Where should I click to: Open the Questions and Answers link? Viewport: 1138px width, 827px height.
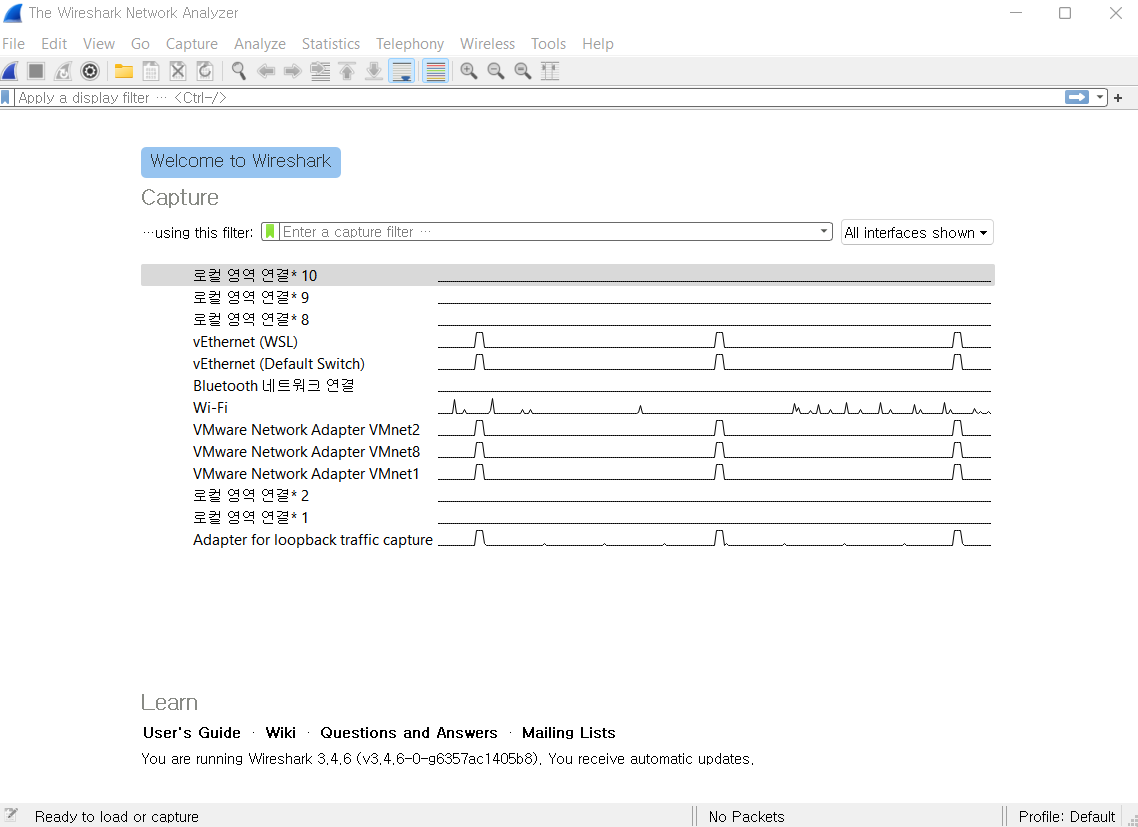(409, 733)
